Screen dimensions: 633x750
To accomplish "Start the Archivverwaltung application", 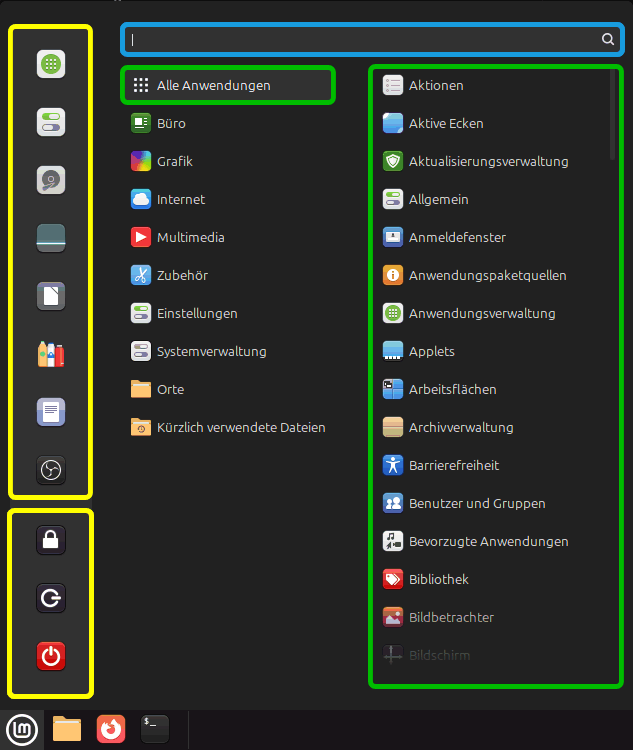I will tap(460, 428).
